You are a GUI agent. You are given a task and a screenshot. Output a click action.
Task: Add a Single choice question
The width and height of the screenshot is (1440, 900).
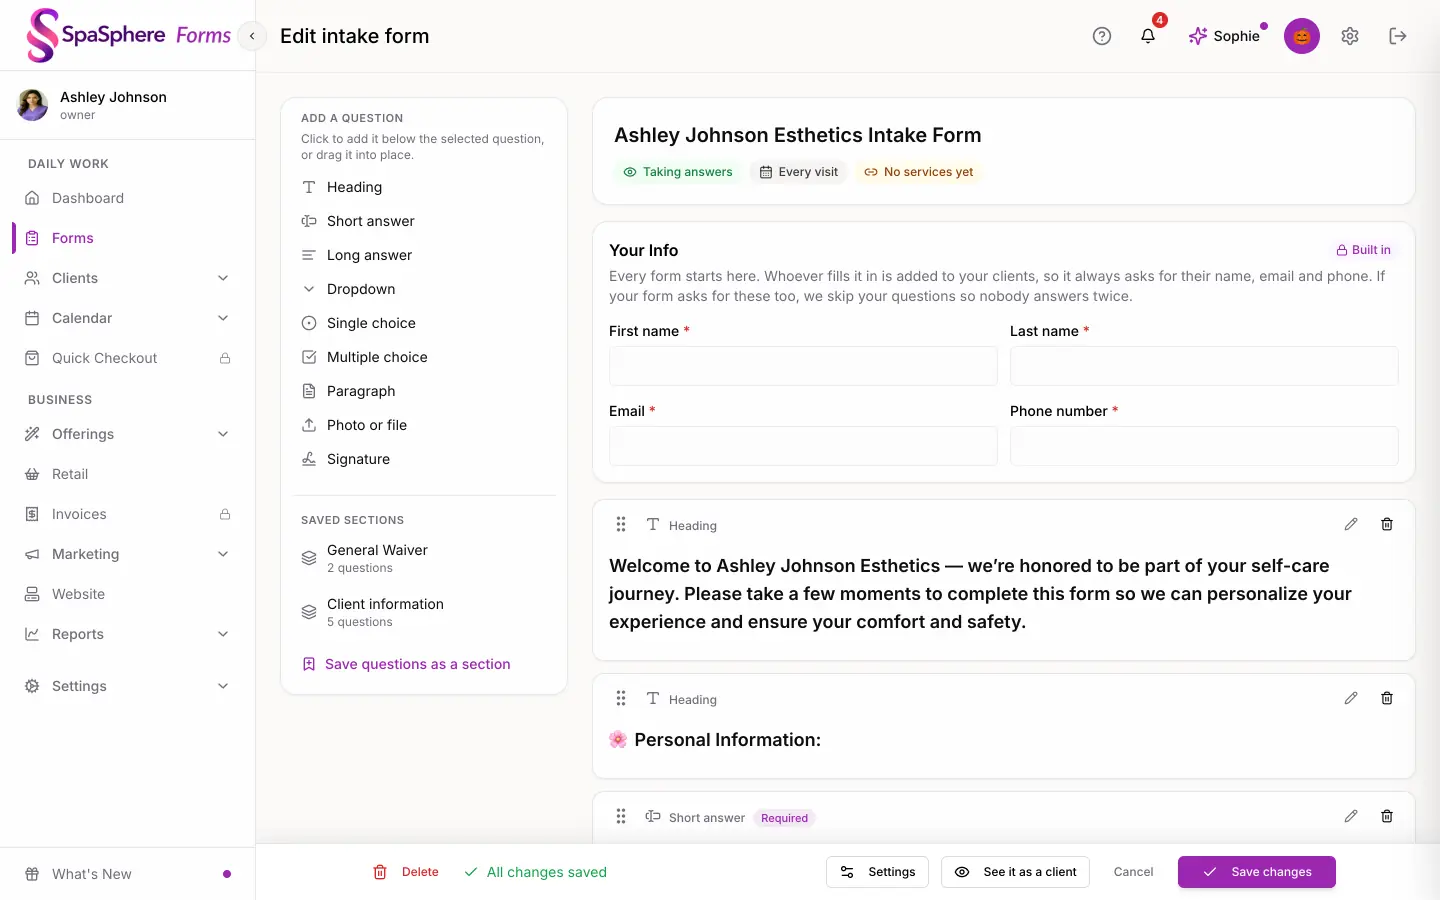click(x=424, y=323)
